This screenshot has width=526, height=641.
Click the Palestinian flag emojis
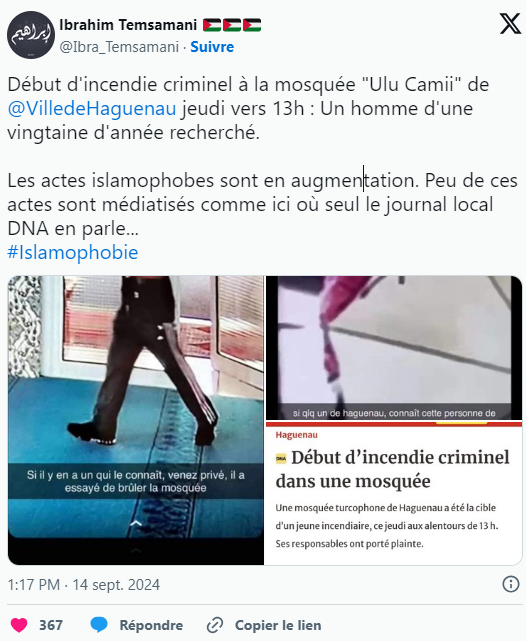(232, 25)
